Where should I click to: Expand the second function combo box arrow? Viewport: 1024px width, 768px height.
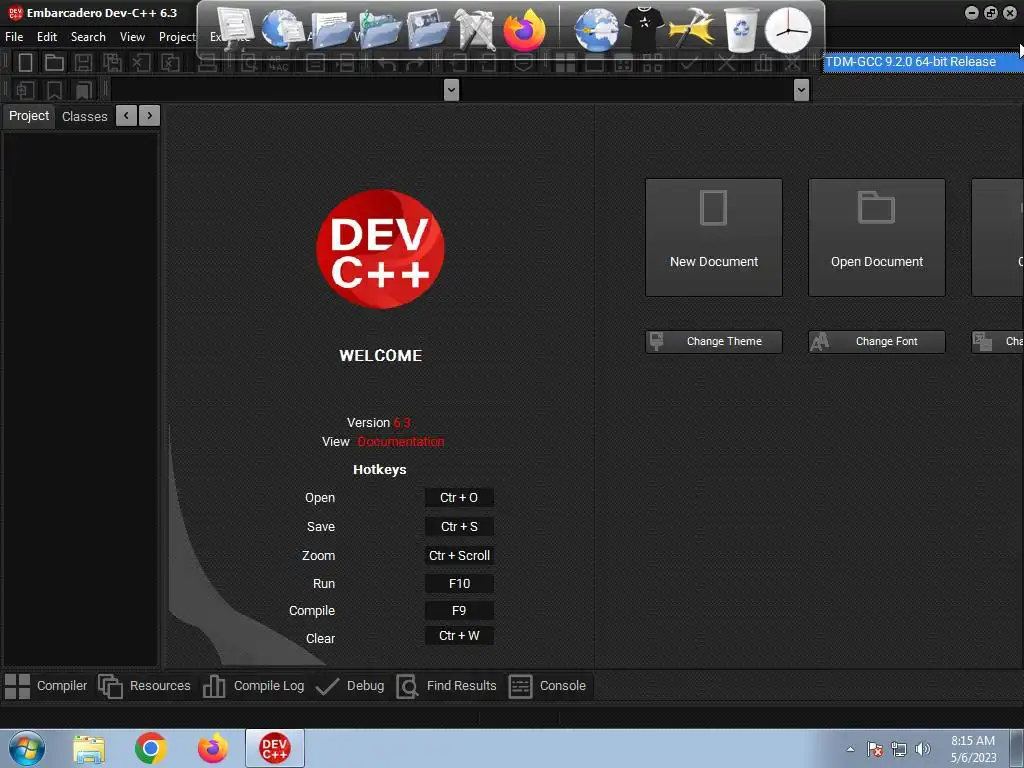coord(801,89)
